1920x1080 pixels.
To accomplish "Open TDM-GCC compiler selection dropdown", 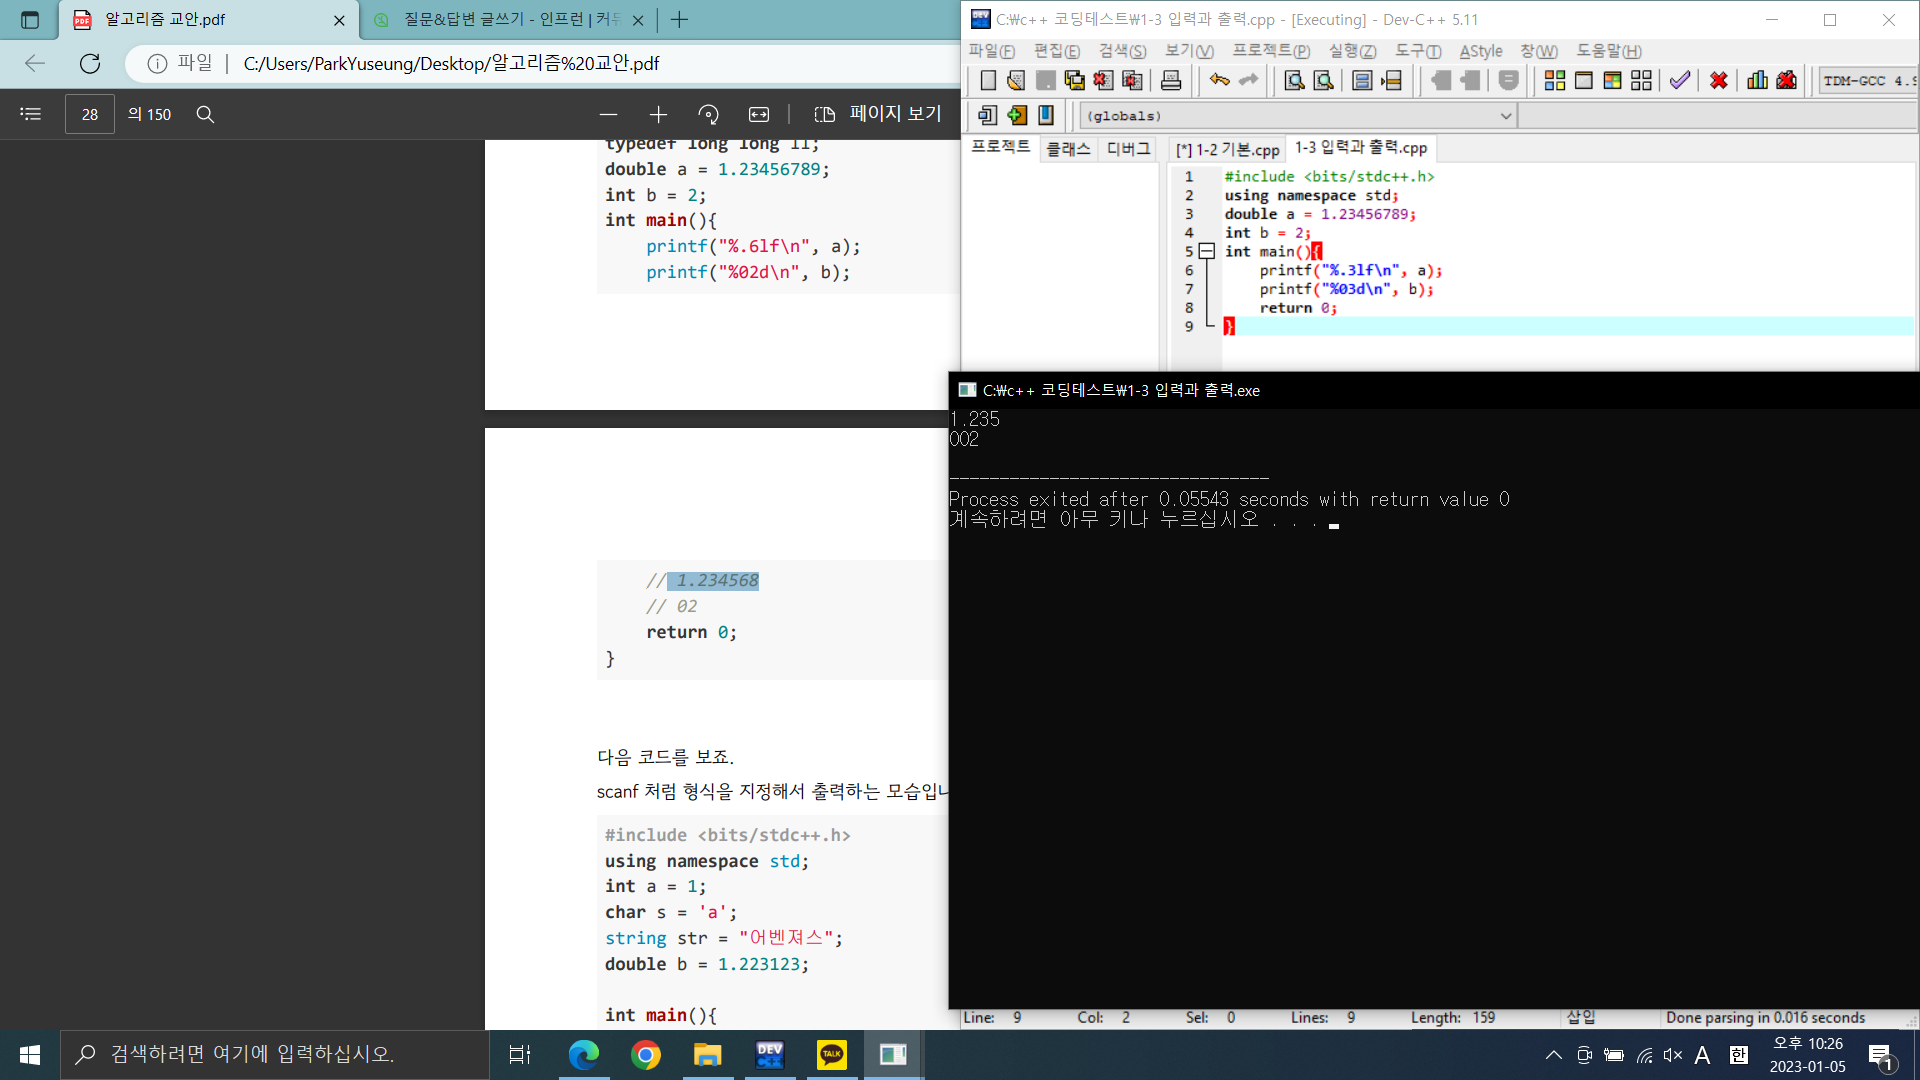I will pyautogui.click(x=1868, y=81).
